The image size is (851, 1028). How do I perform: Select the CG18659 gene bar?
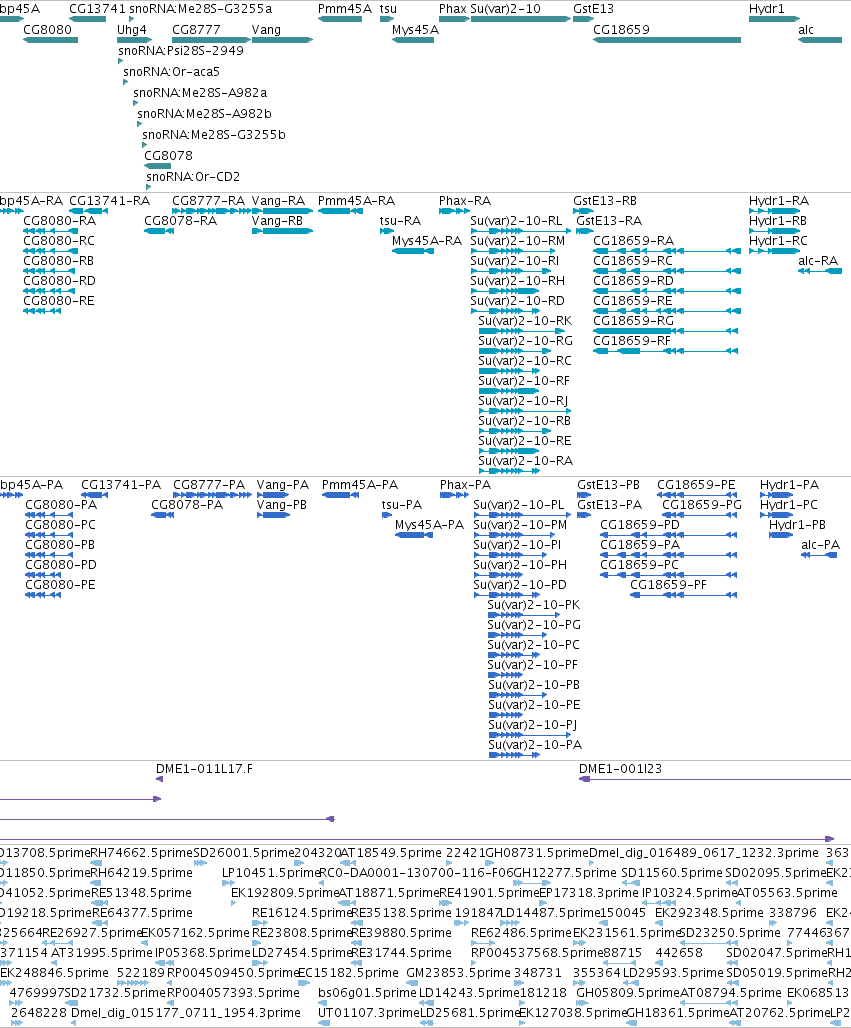coord(667,40)
